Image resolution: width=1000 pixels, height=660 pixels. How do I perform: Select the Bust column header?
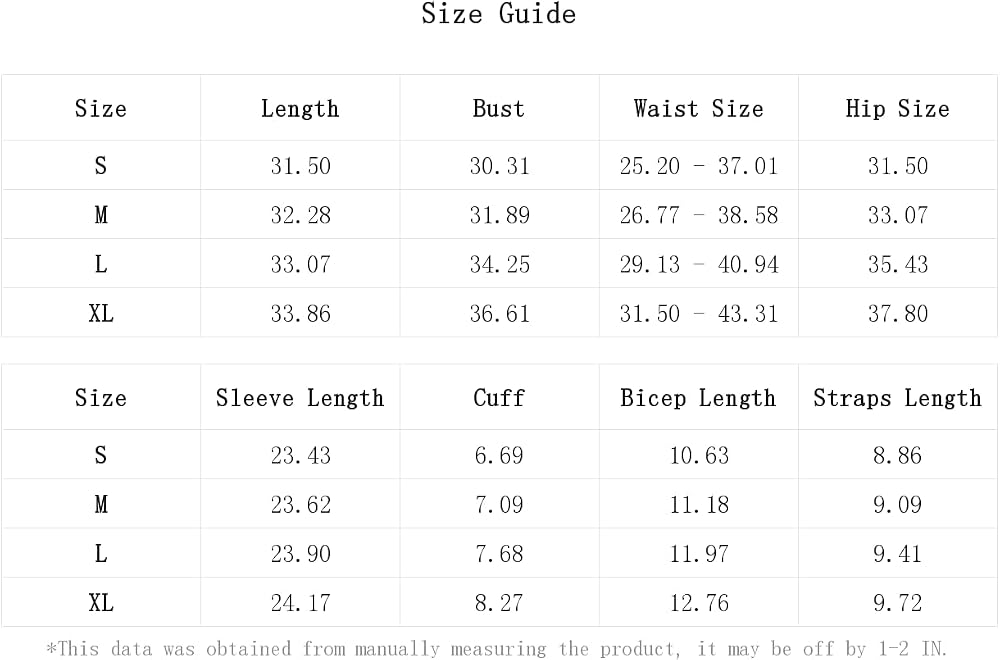tap(499, 108)
